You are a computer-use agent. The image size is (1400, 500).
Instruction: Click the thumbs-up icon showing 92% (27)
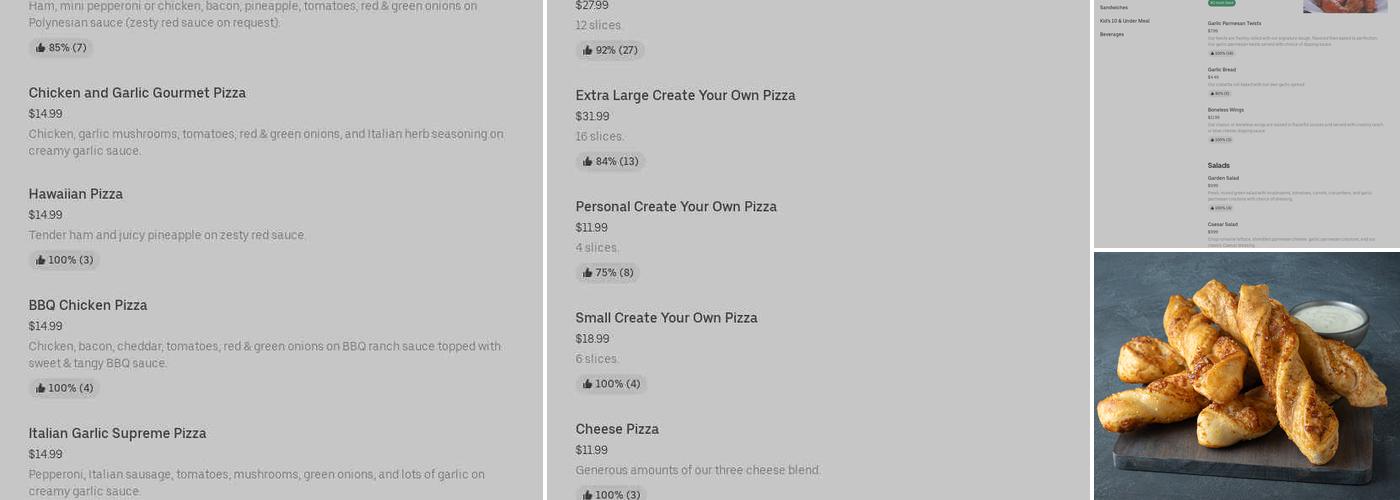coord(588,51)
